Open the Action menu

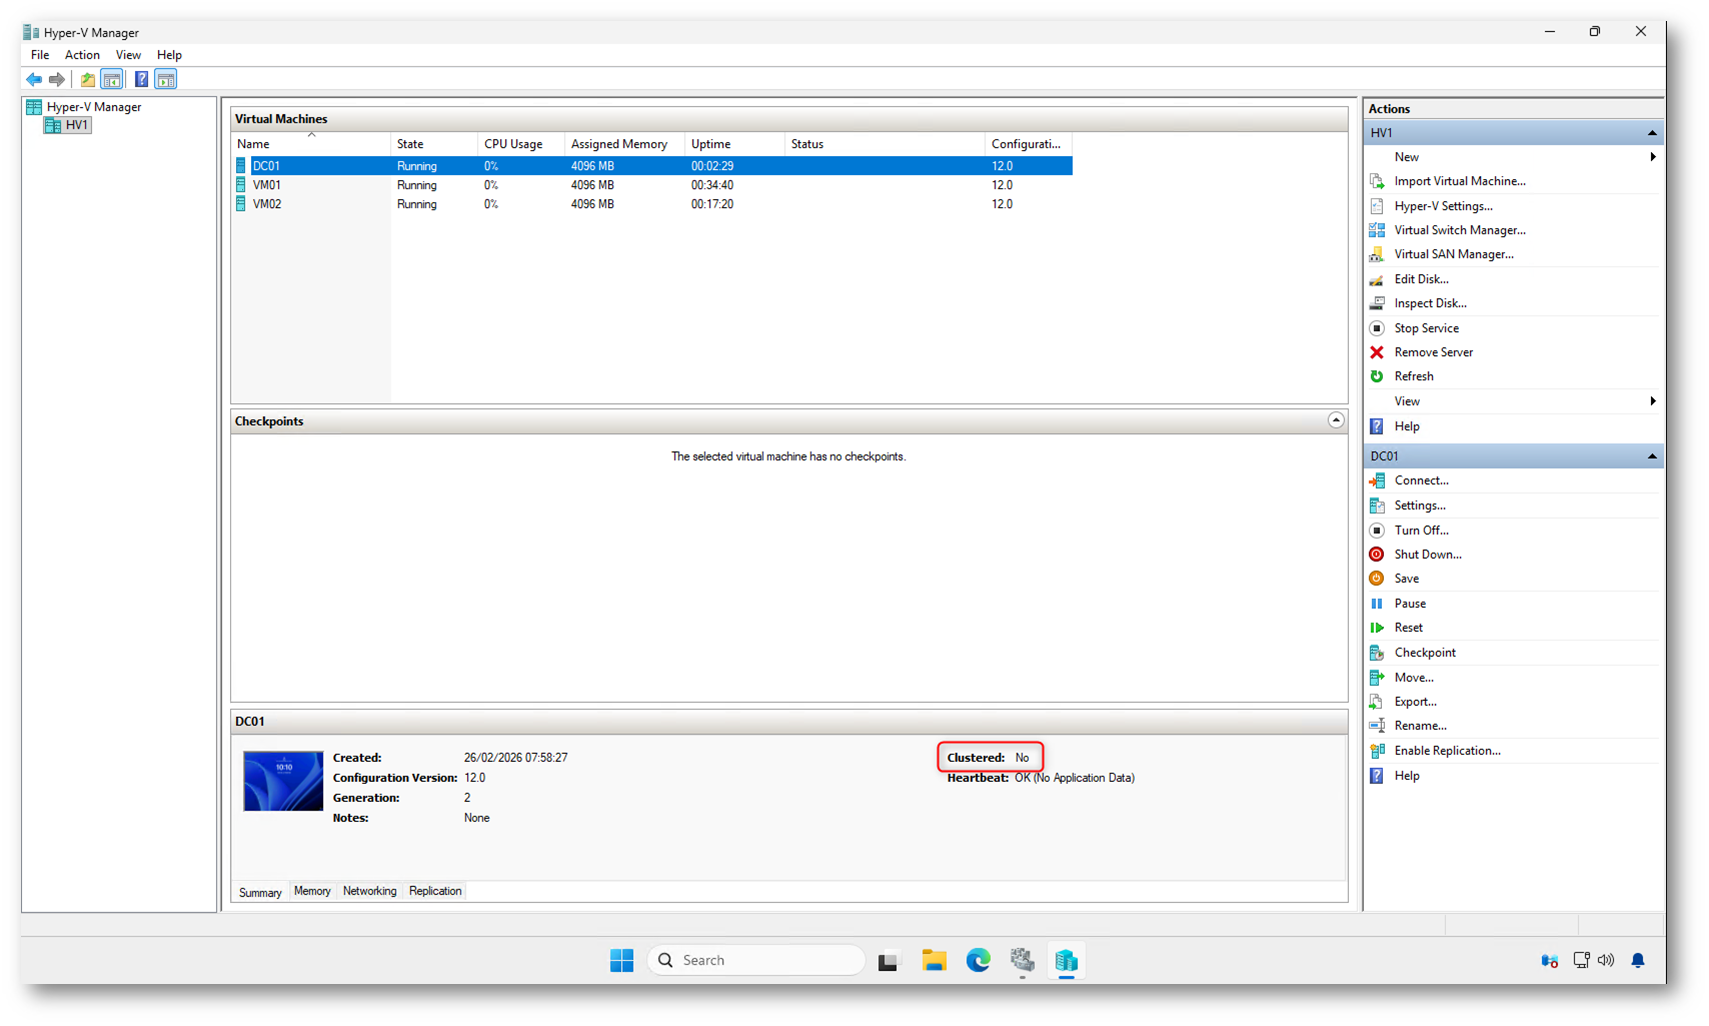pyautogui.click(x=82, y=55)
